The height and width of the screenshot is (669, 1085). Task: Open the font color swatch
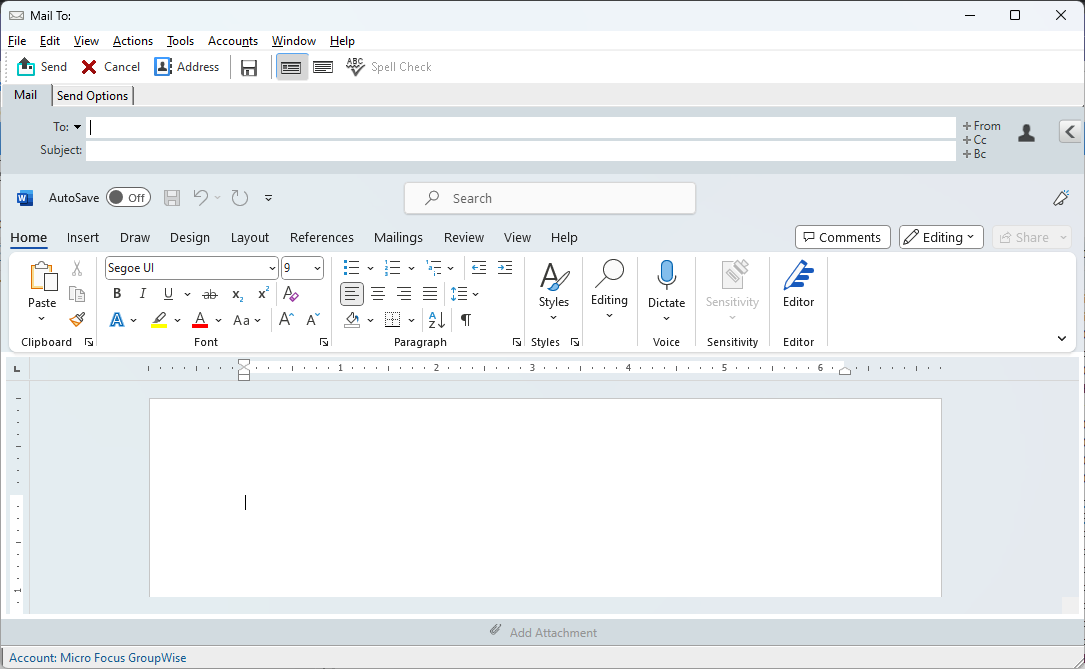[200, 319]
